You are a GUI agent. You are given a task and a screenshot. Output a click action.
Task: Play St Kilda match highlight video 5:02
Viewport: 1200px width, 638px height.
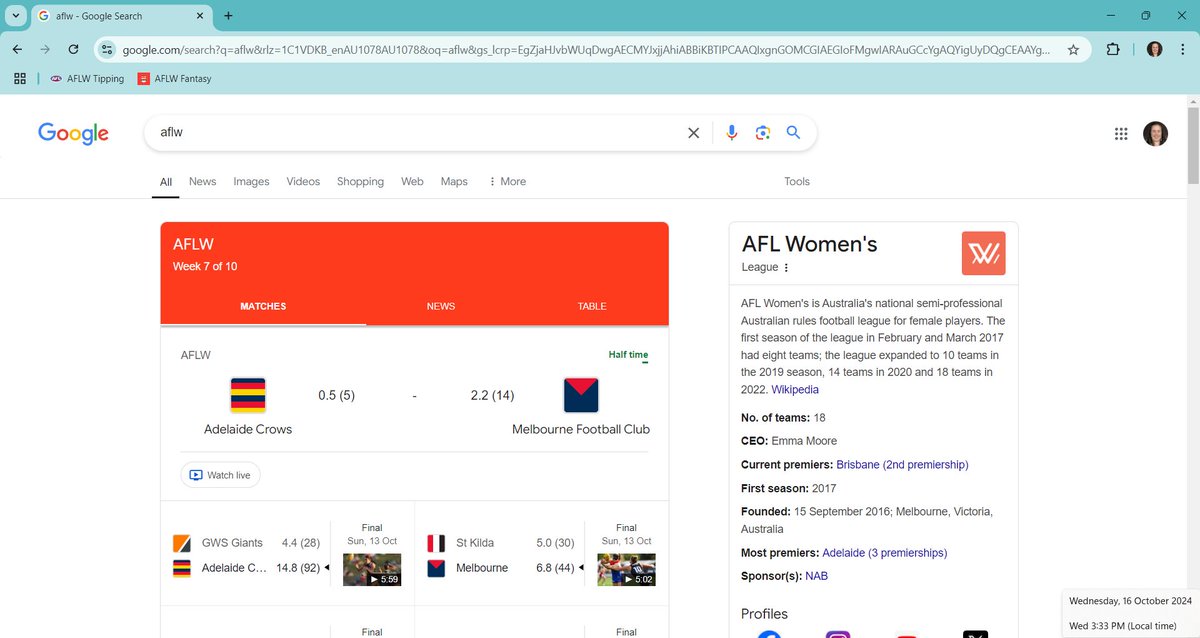(626, 570)
